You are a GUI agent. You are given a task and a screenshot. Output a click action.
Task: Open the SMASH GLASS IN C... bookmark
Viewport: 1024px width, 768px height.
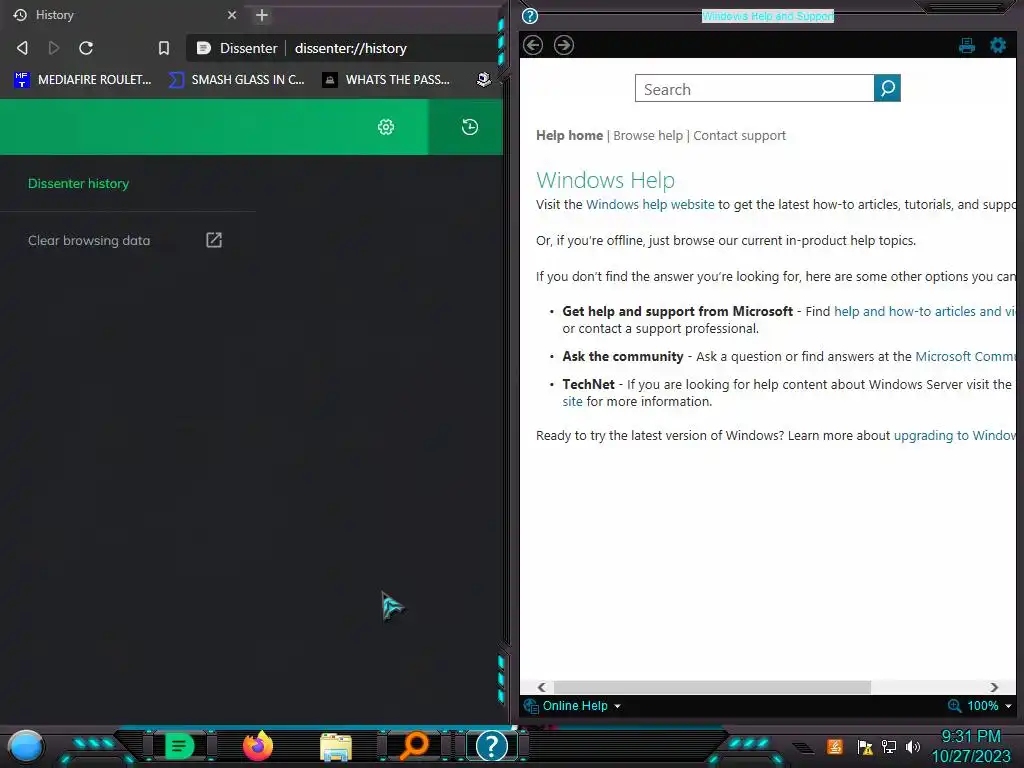click(x=236, y=80)
